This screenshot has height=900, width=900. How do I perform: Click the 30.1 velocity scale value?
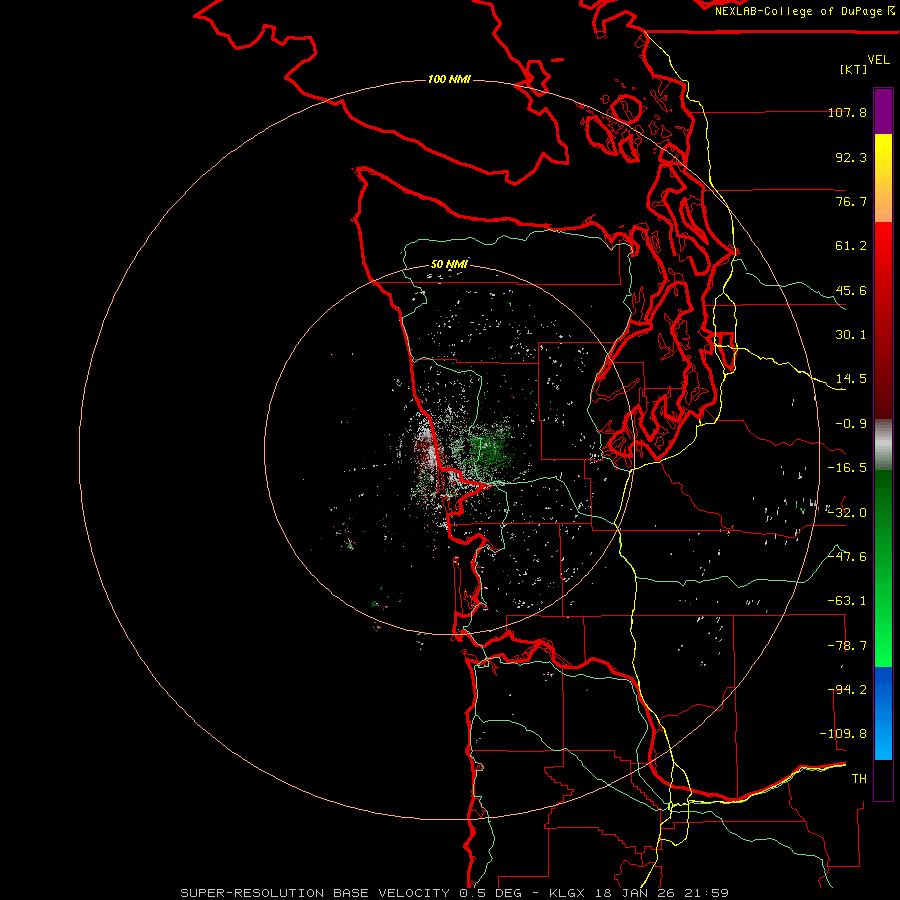pyautogui.click(x=851, y=335)
